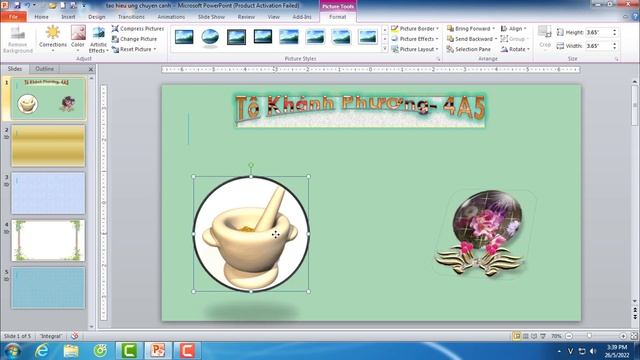Click the rotation handle of the selected picture

click(x=251, y=165)
